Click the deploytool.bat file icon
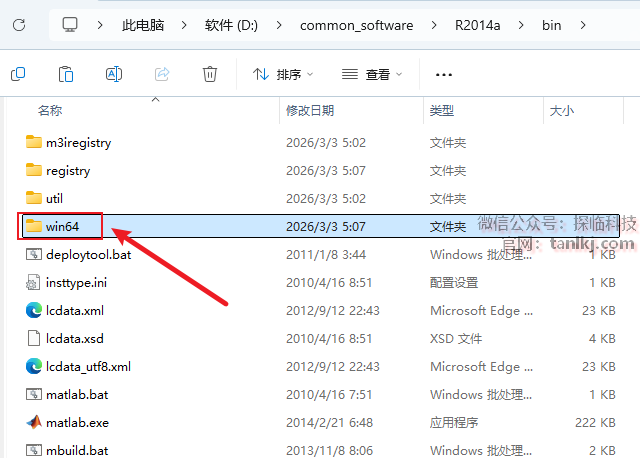Screen dimensions: 640x458 (x=33, y=254)
